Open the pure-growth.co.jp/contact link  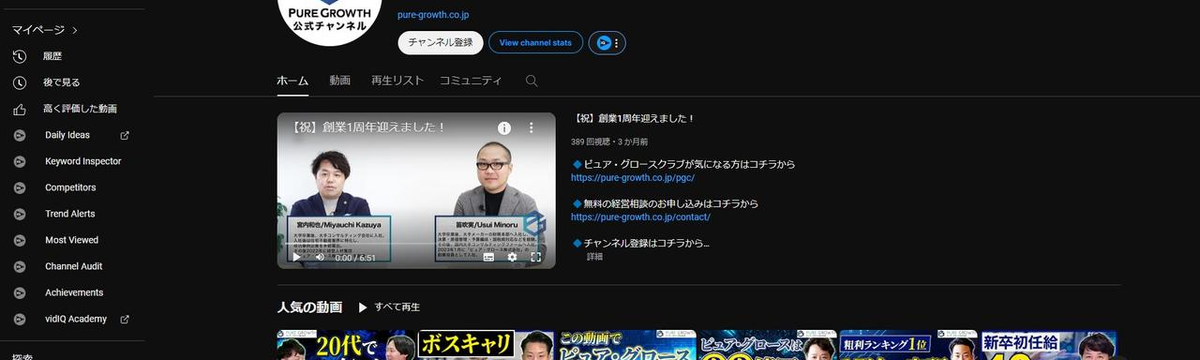(641, 216)
